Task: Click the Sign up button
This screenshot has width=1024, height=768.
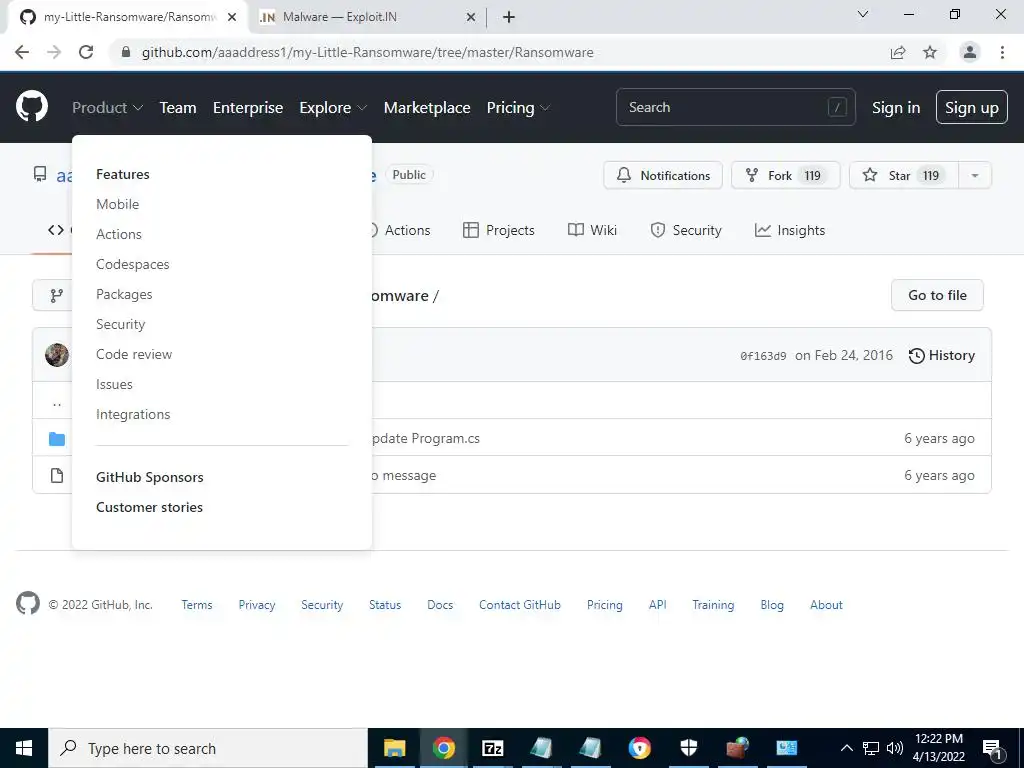Action: pos(971,107)
